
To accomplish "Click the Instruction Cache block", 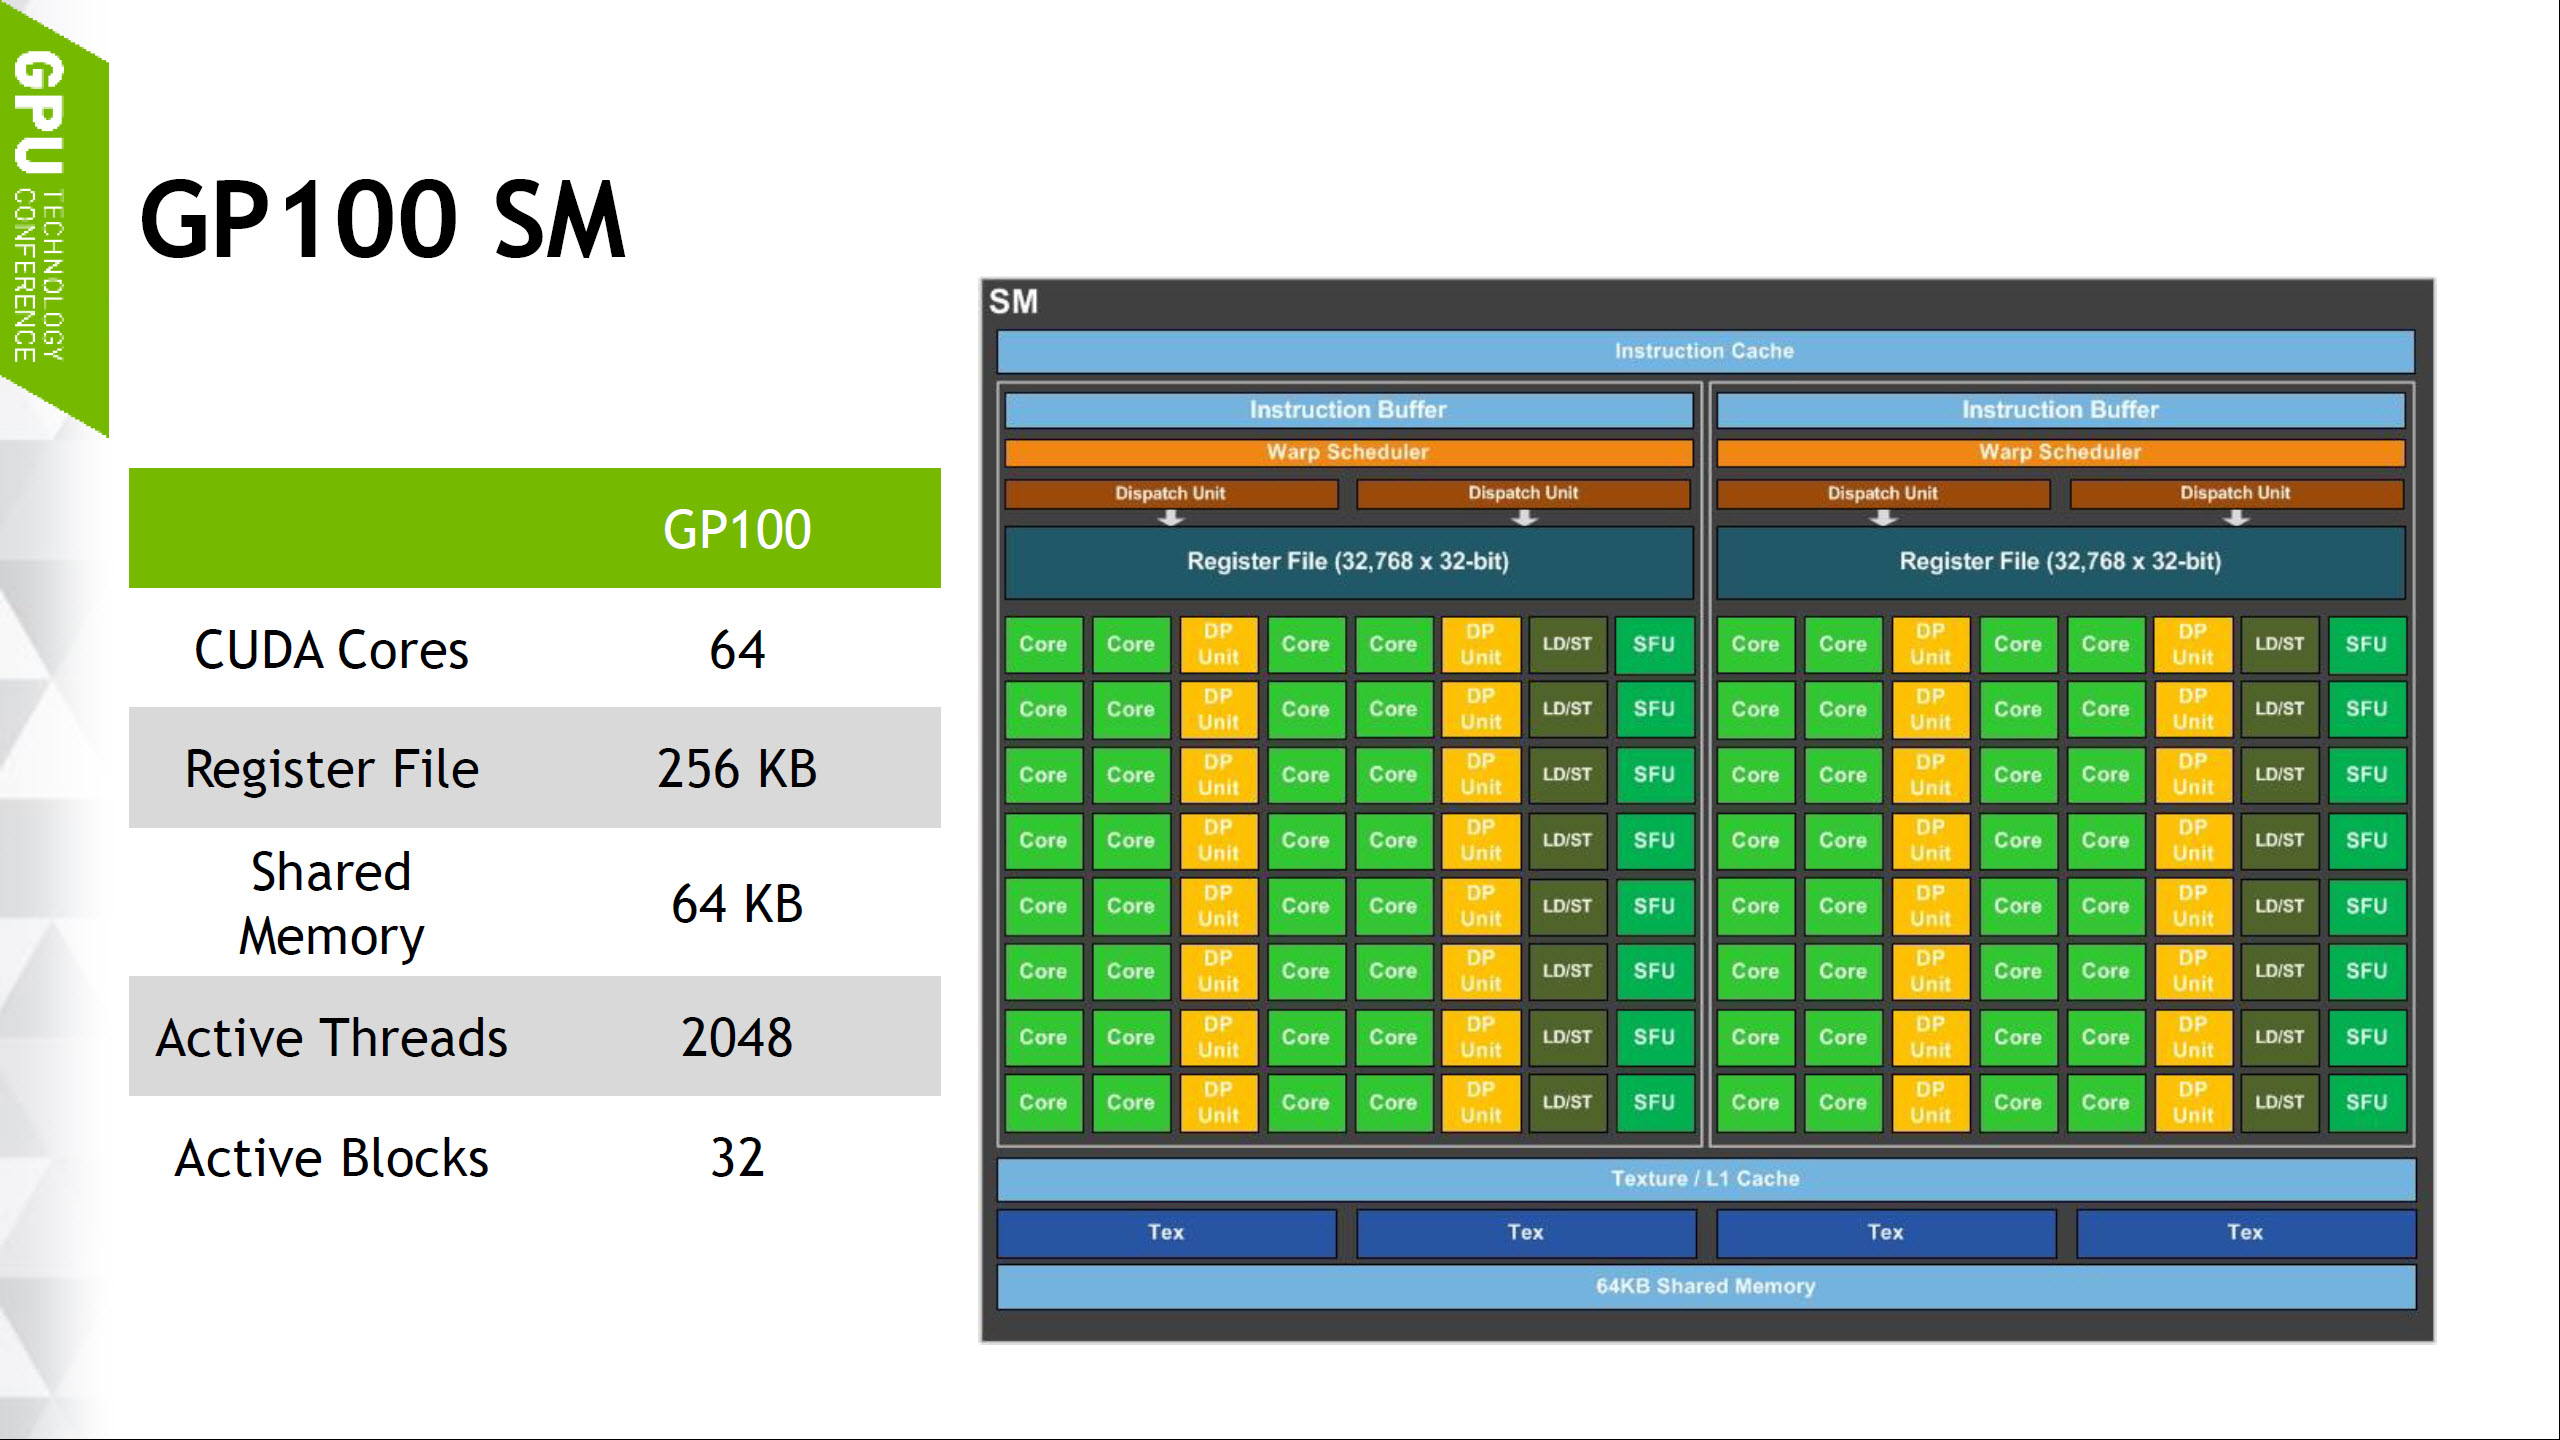I will pos(1703,351).
